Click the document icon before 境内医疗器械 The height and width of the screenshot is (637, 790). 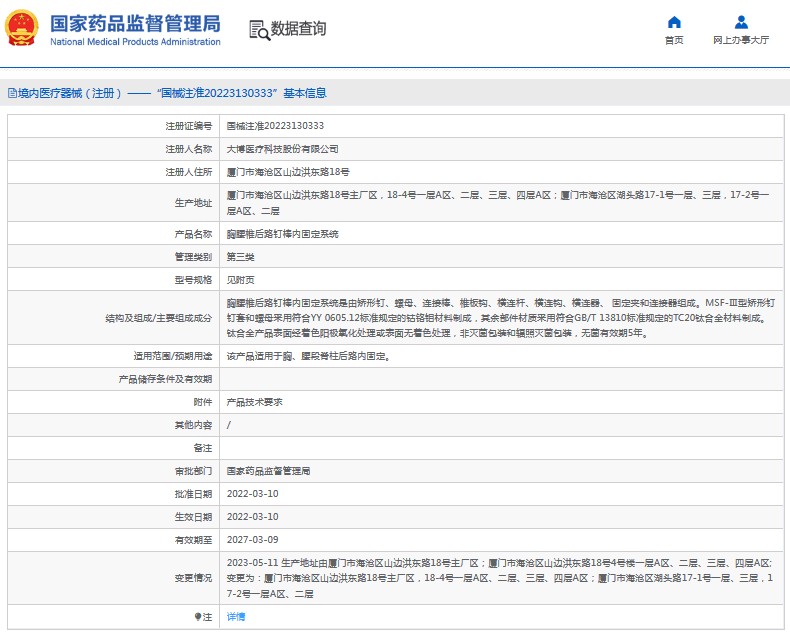click(12, 93)
